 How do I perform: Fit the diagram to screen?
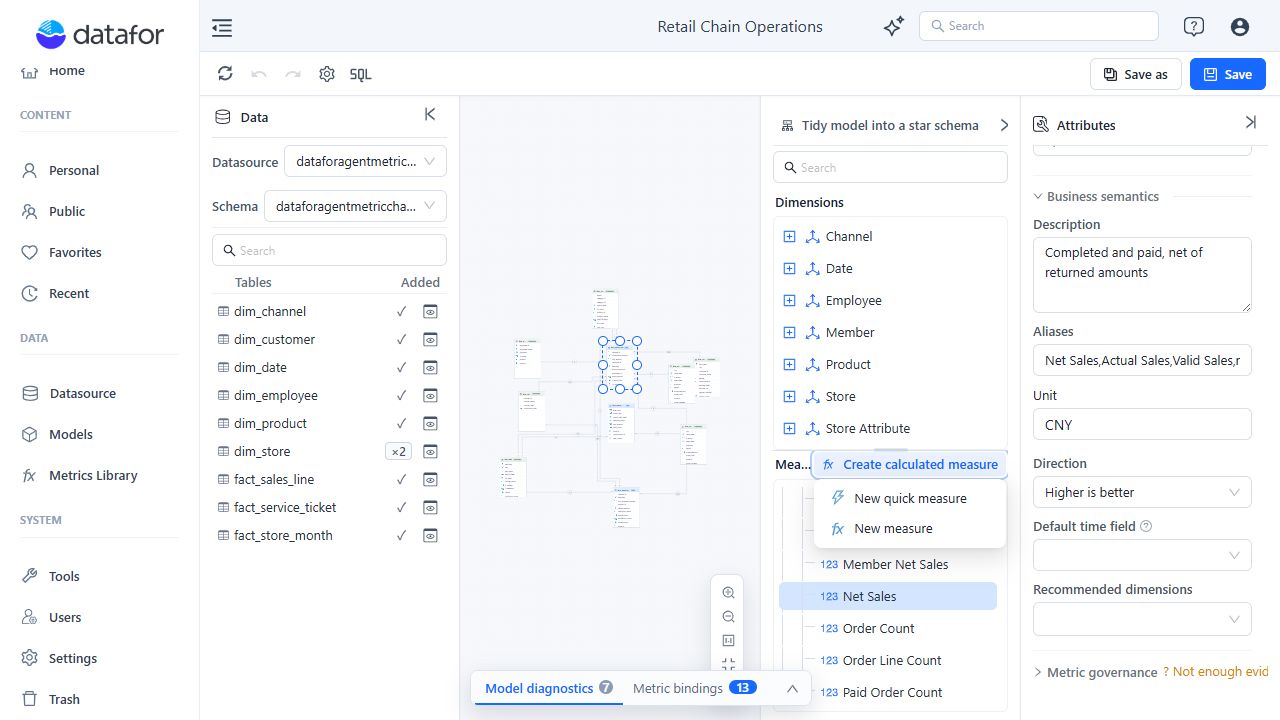coord(728,664)
